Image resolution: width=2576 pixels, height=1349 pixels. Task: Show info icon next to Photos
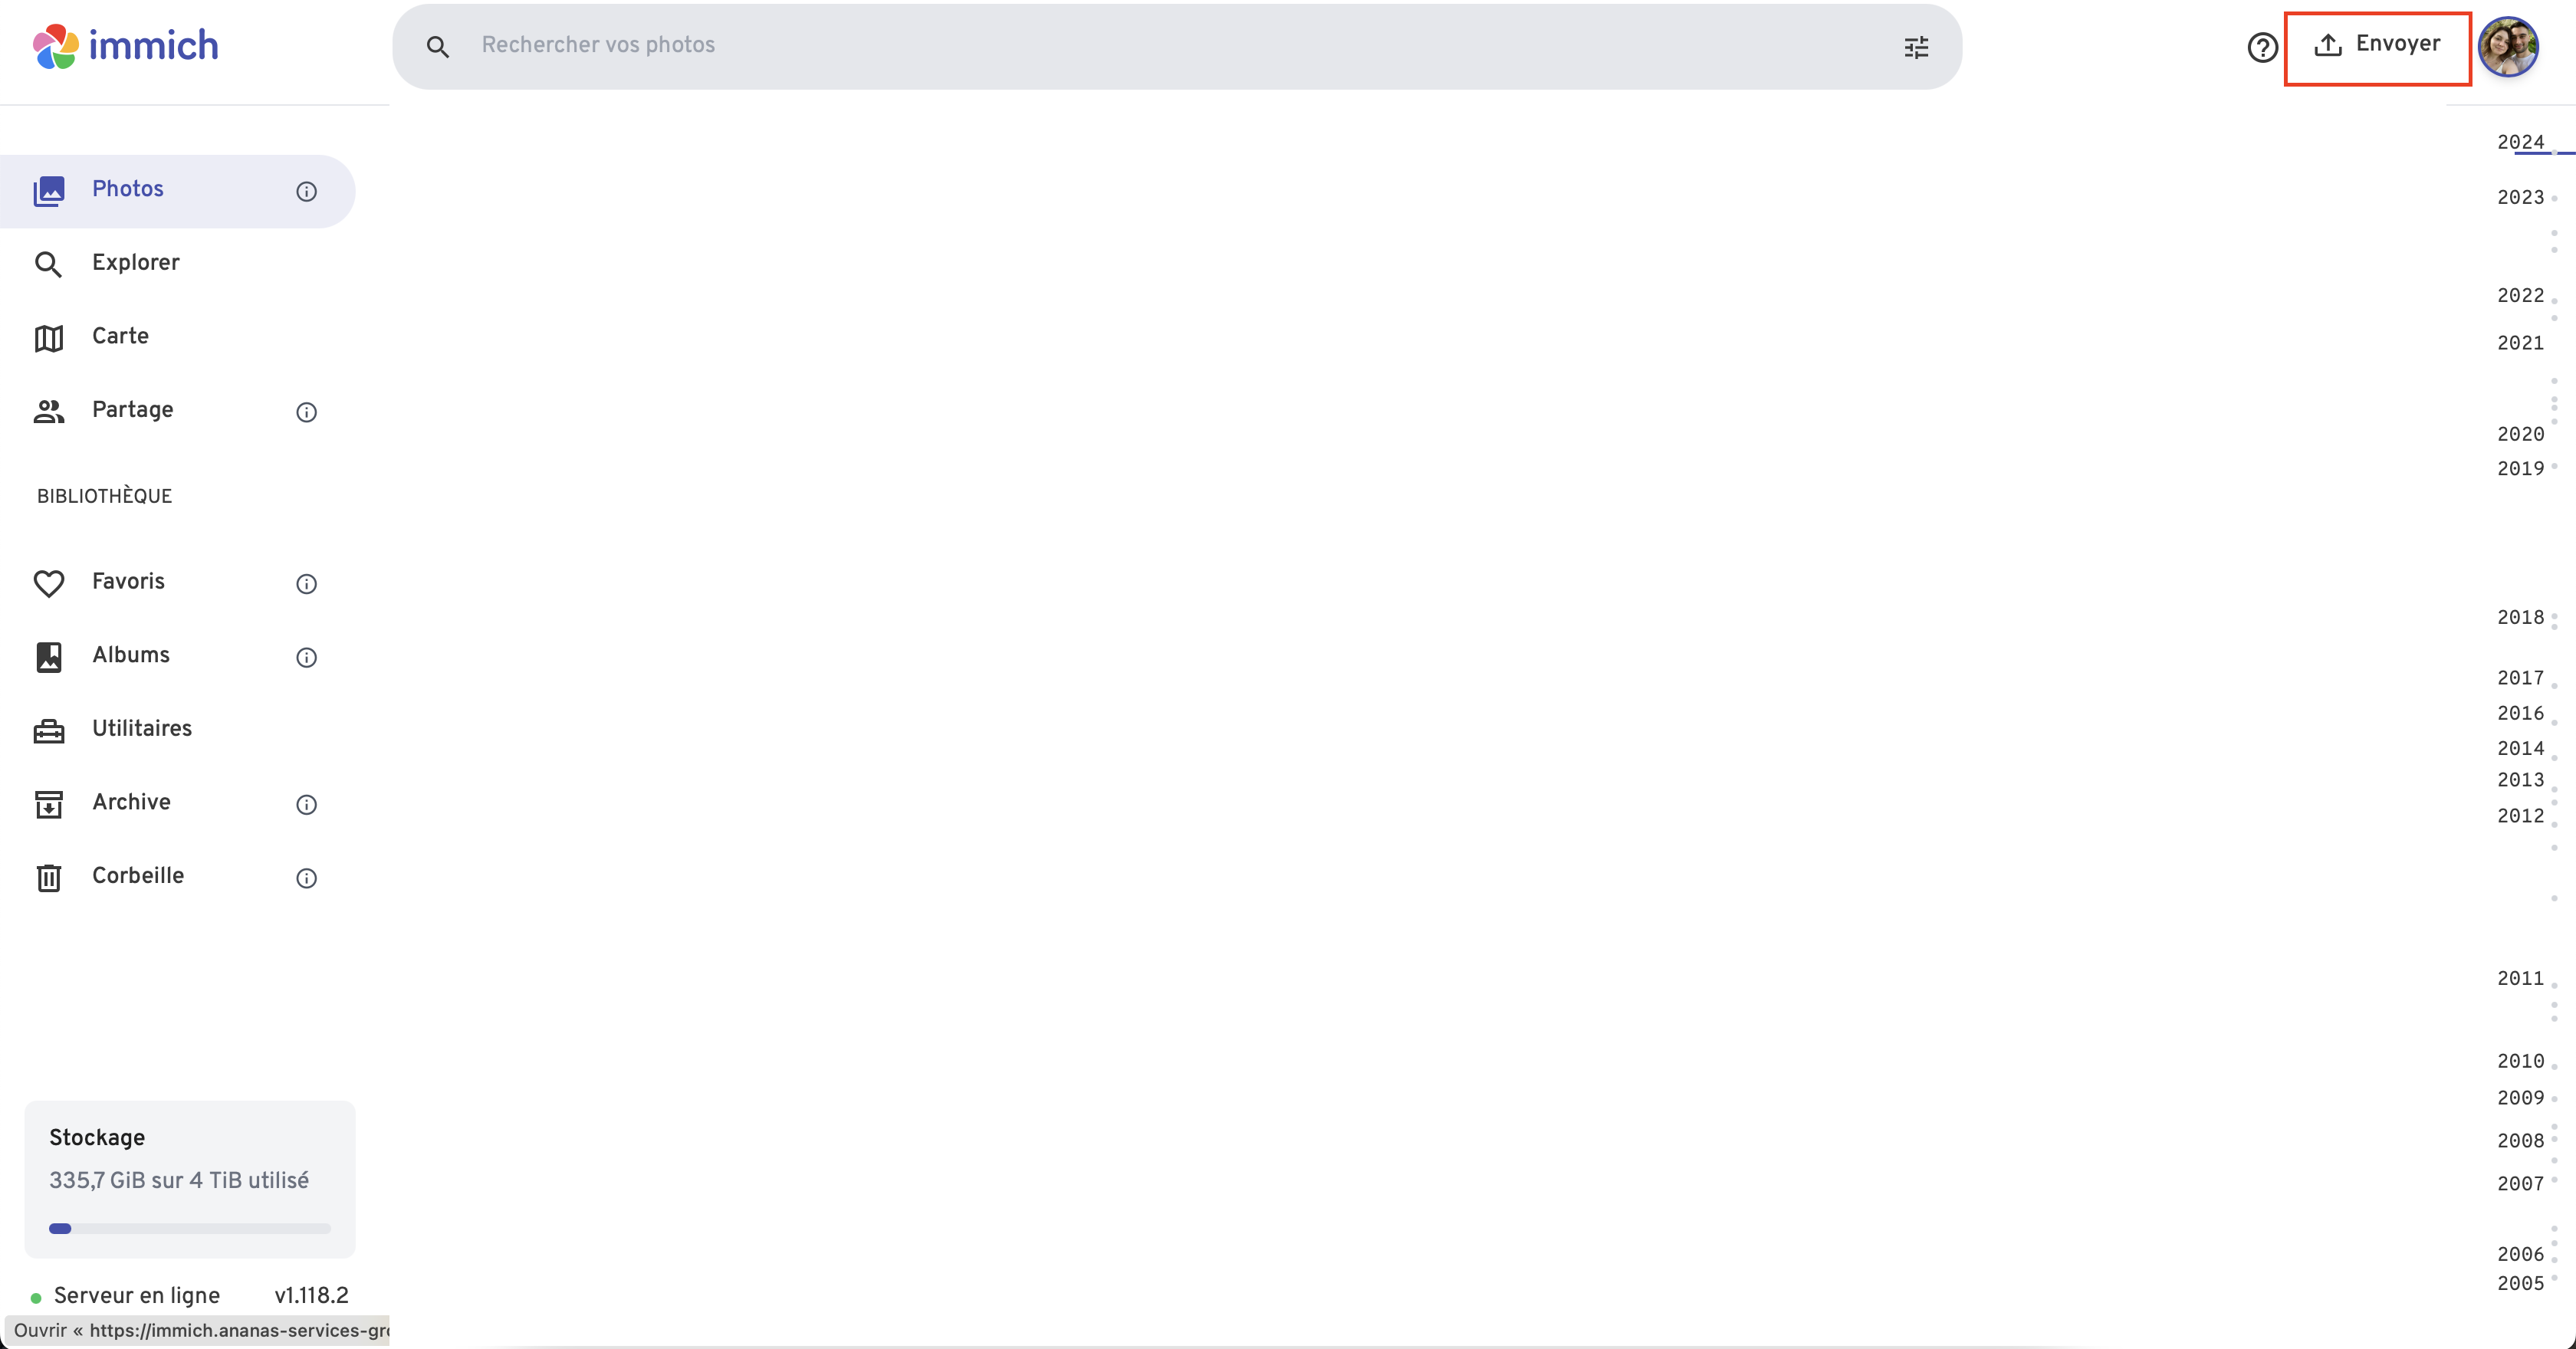click(306, 191)
